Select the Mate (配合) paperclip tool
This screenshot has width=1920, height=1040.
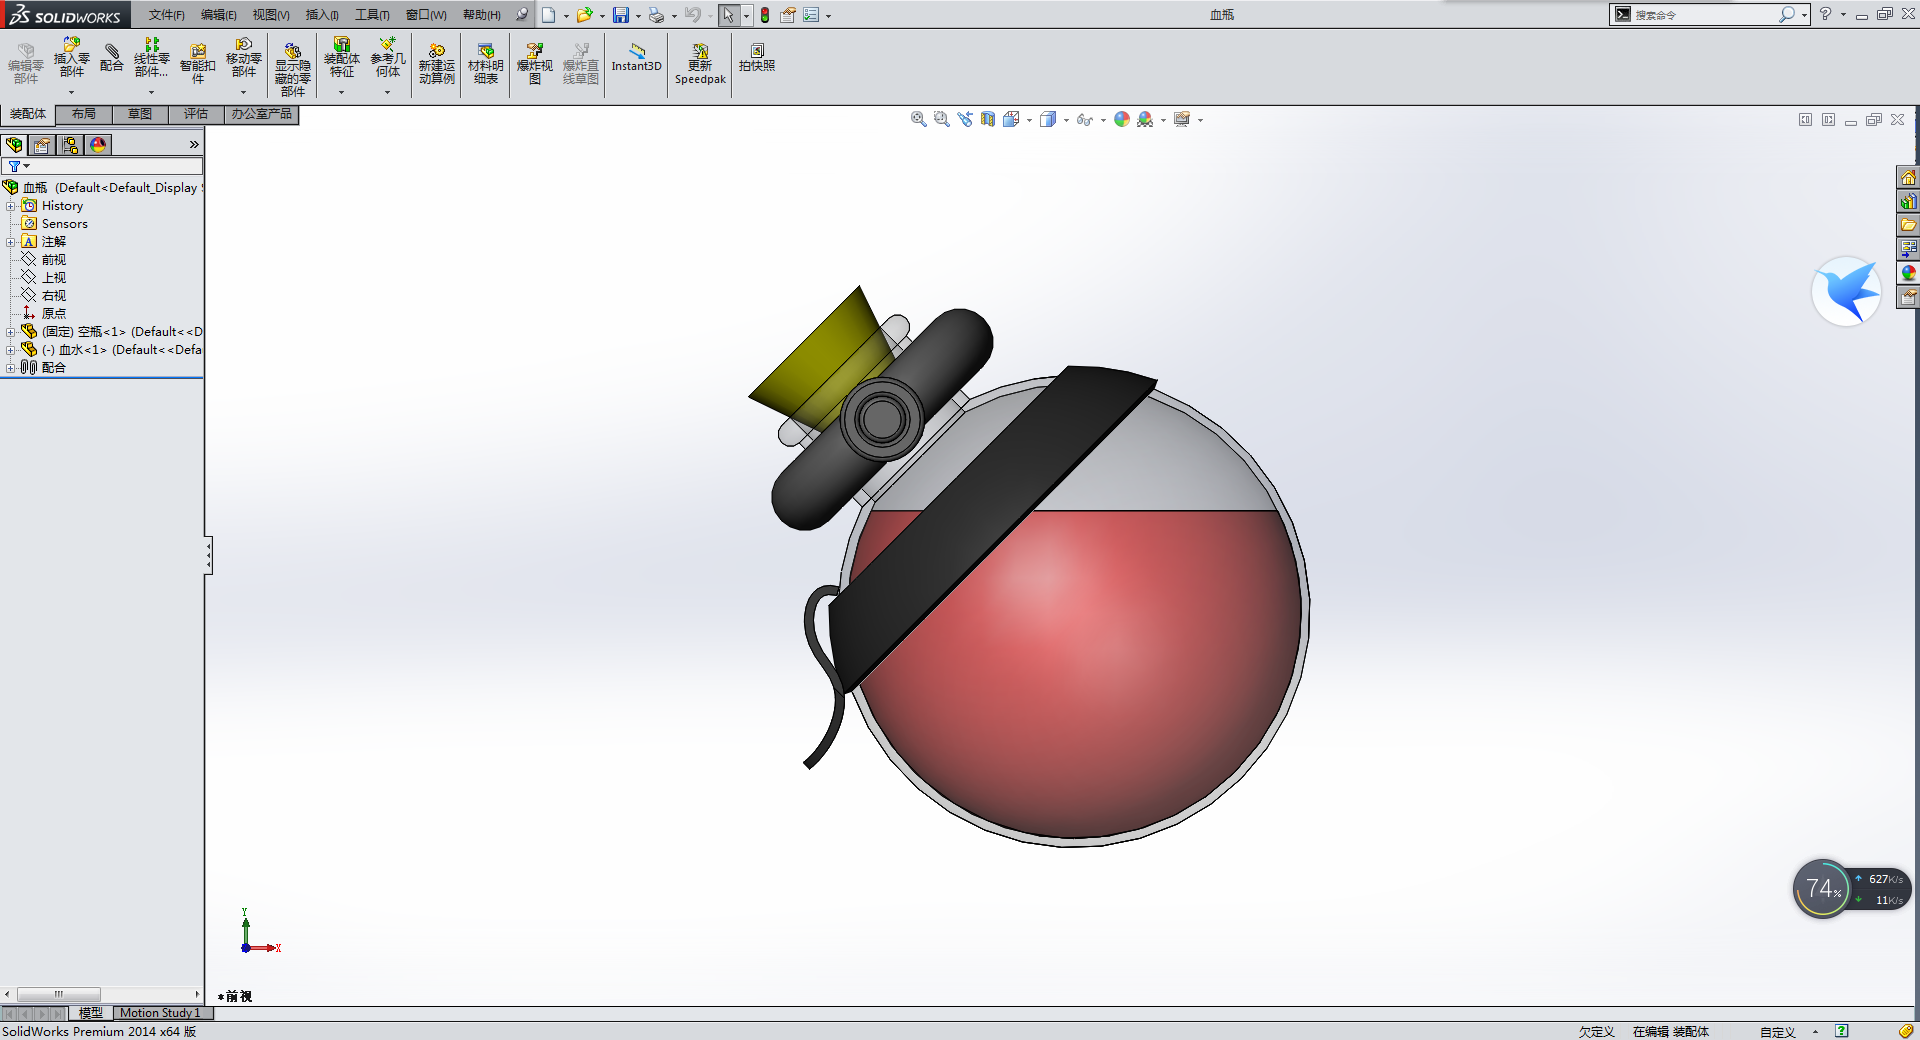[112, 58]
